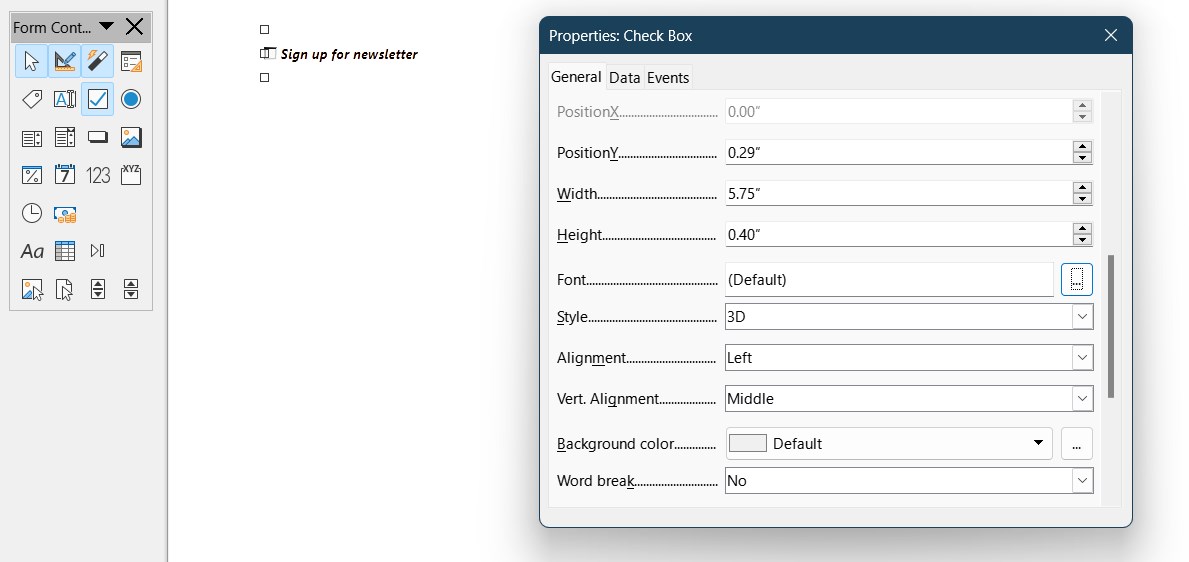Select the Text Box control tool
The height and width of the screenshot is (562, 1189).
coord(64,99)
